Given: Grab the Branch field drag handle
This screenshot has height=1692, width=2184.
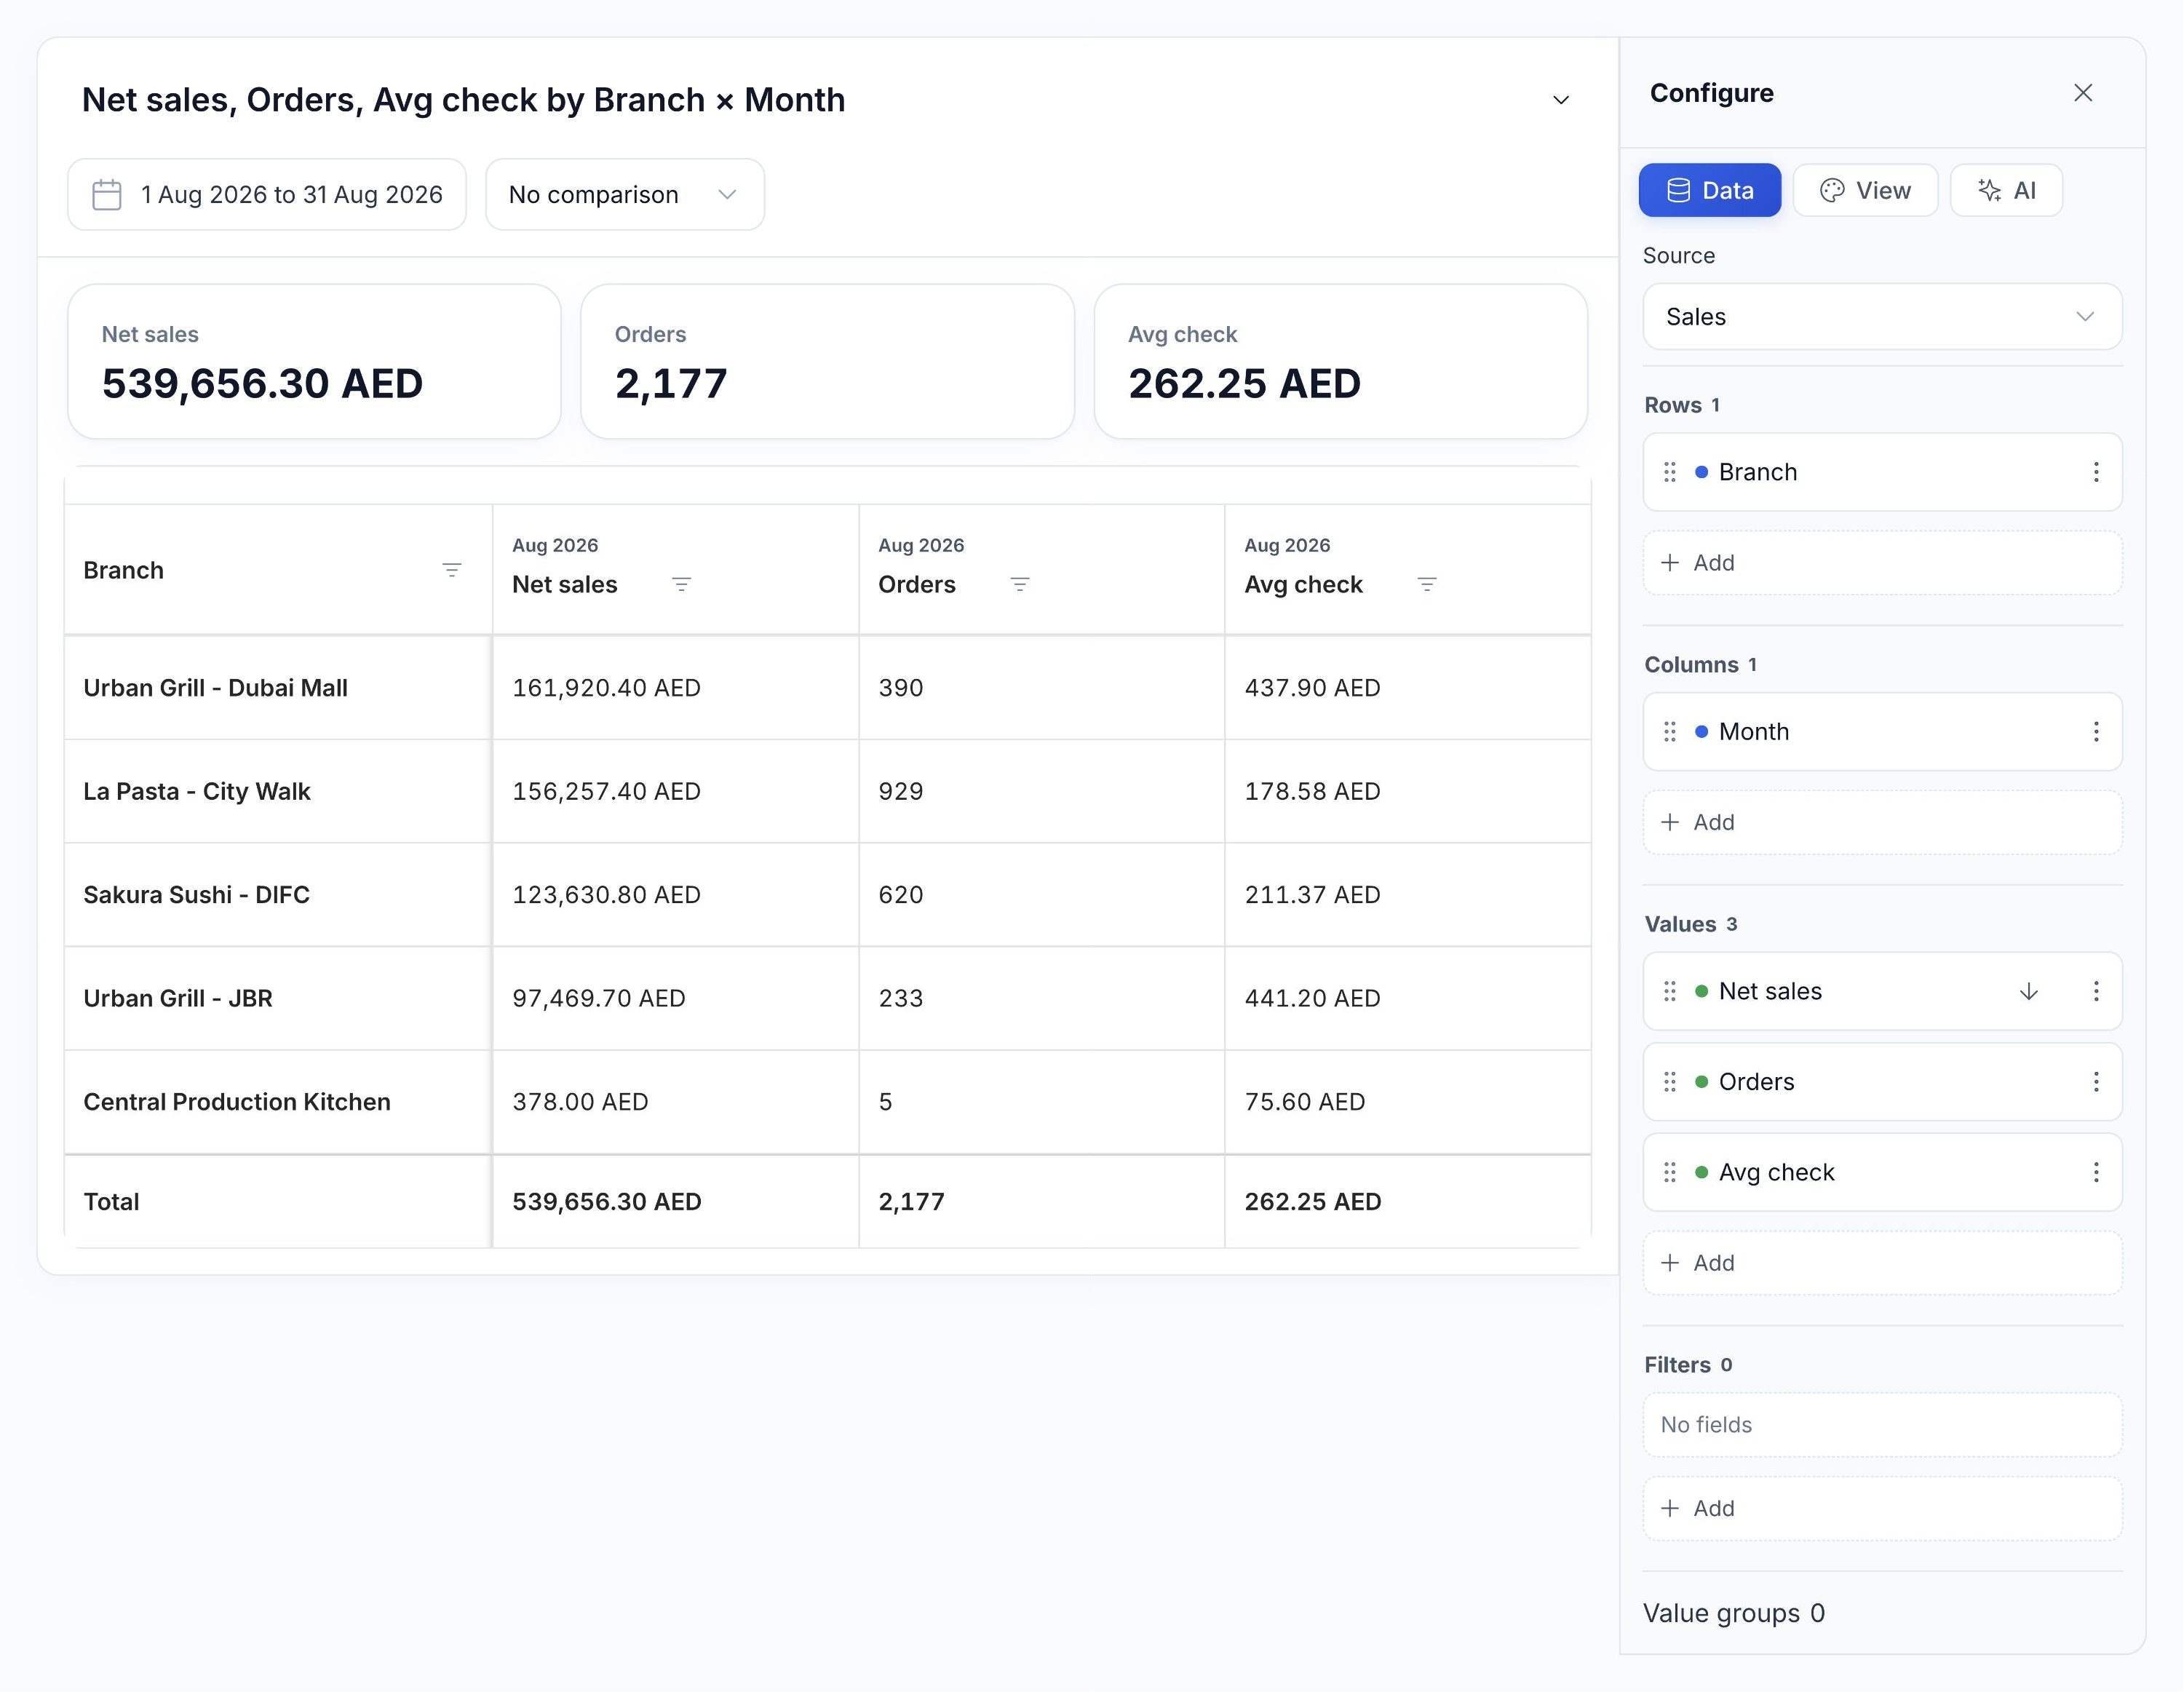Looking at the screenshot, I should click(x=1670, y=472).
